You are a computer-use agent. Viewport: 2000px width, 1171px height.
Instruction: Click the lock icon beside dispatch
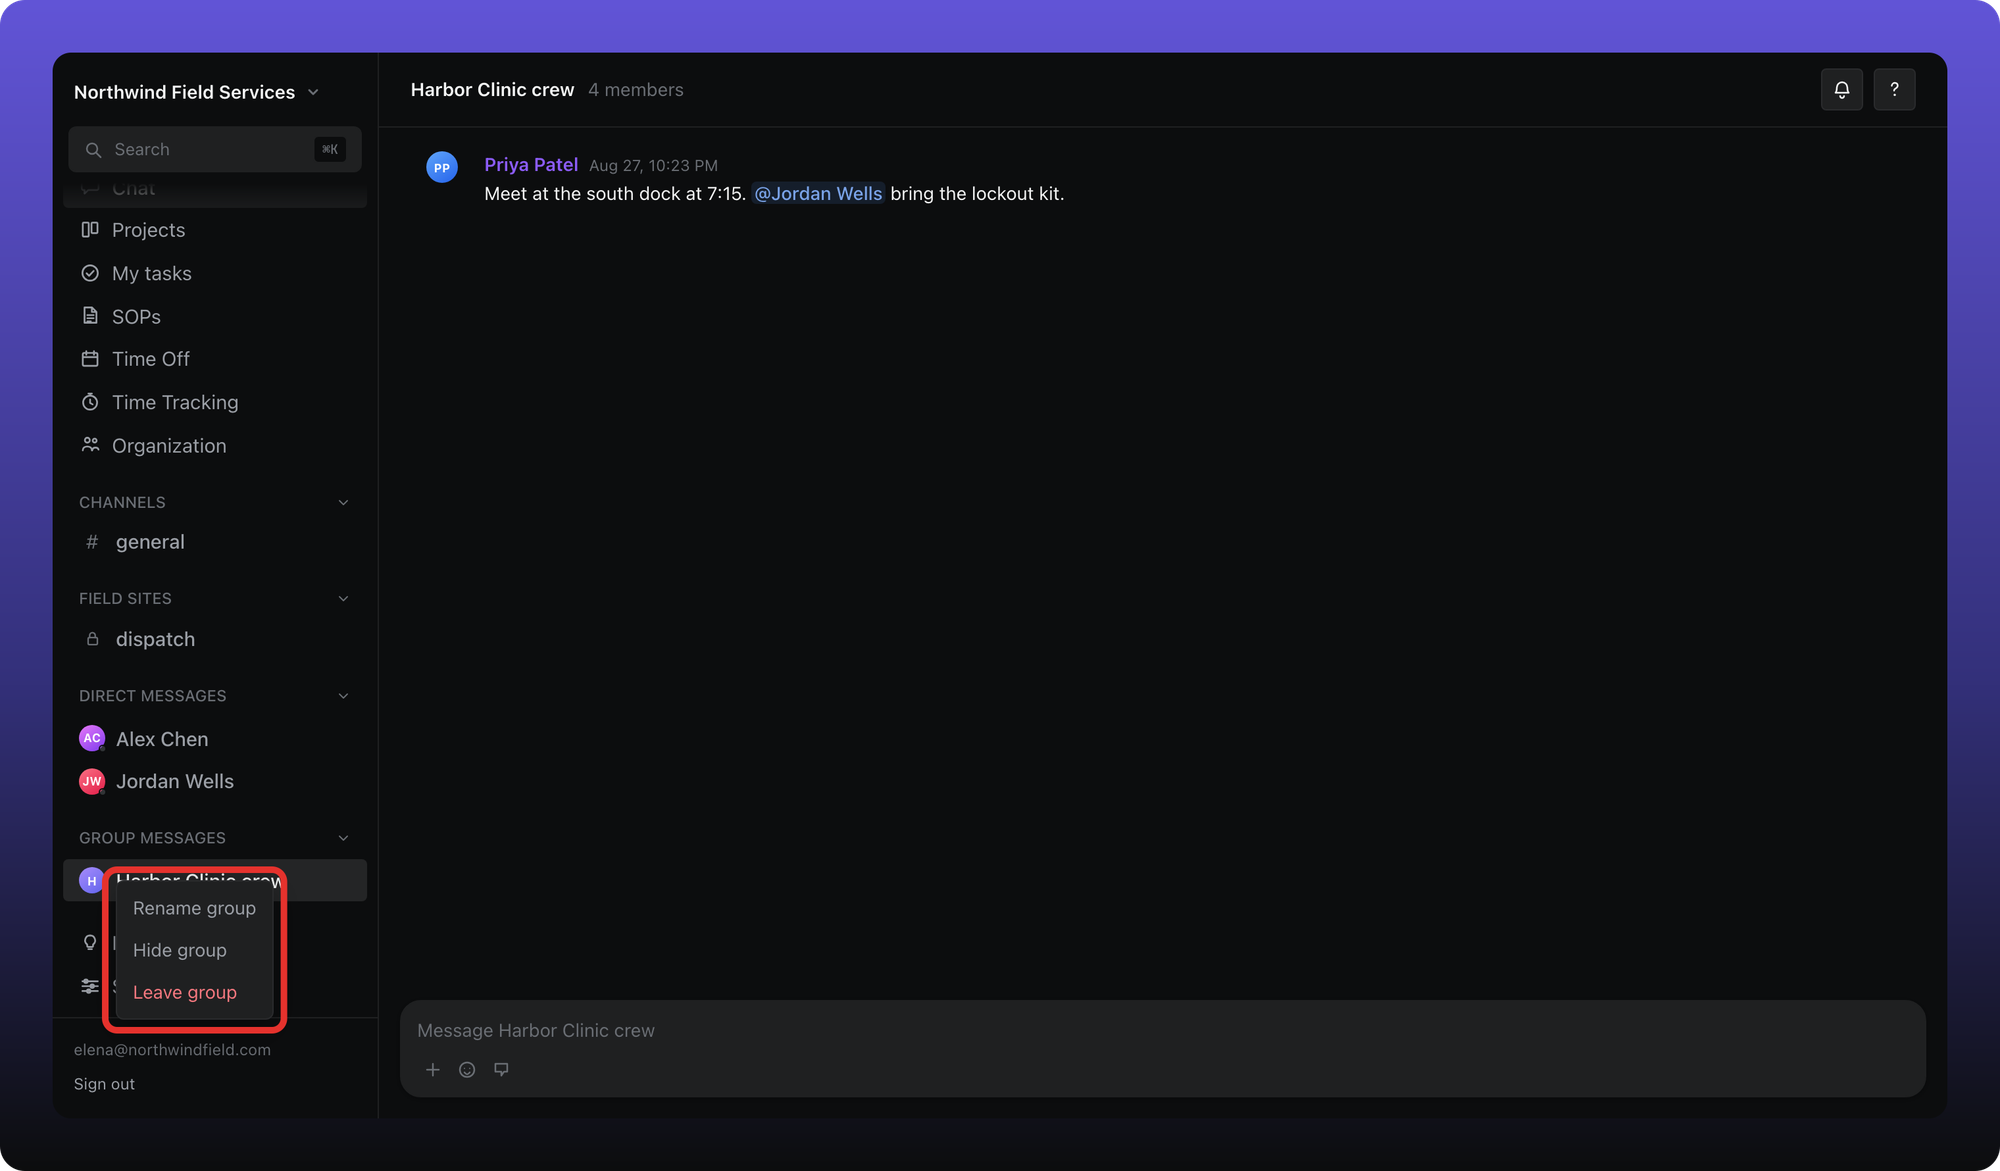[92, 639]
